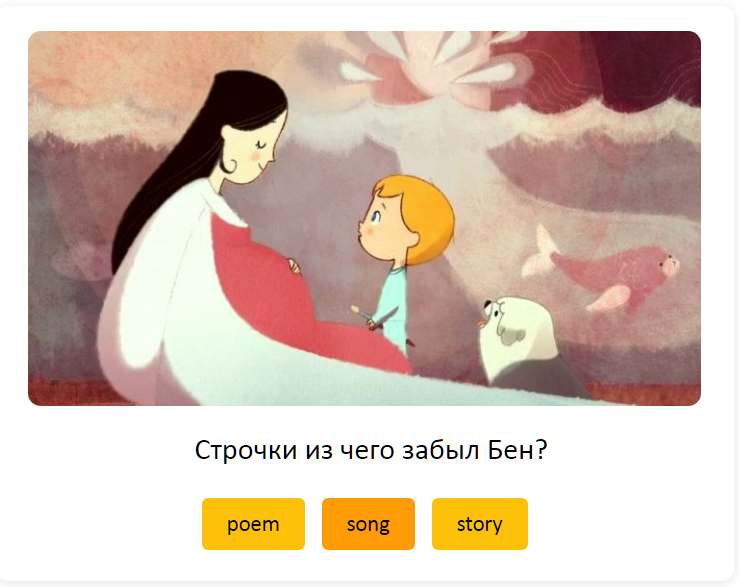Click the pink seal's white tail fin
Image resolution: width=739 pixels, height=587 pixels.
(540, 252)
